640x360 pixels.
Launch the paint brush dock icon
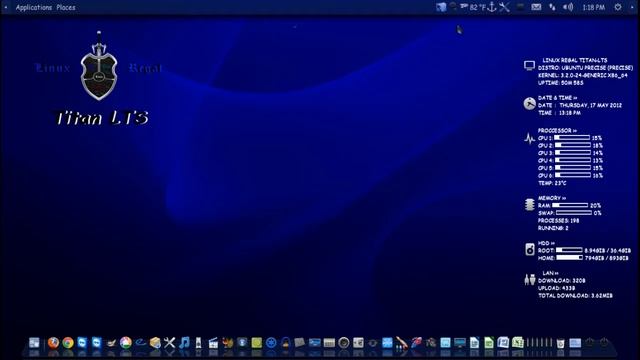point(401,343)
